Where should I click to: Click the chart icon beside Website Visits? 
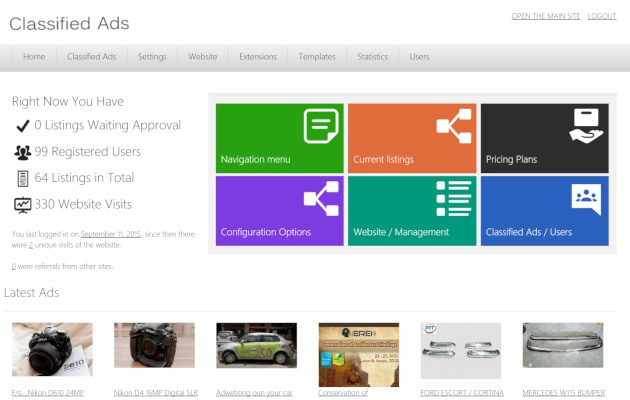click(22, 204)
